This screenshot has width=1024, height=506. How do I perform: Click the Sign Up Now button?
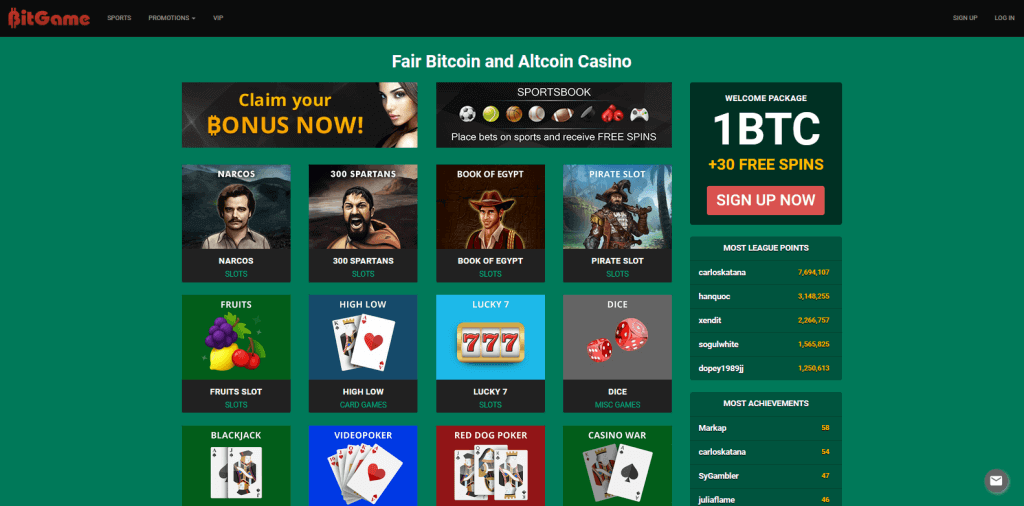(765, 200)
